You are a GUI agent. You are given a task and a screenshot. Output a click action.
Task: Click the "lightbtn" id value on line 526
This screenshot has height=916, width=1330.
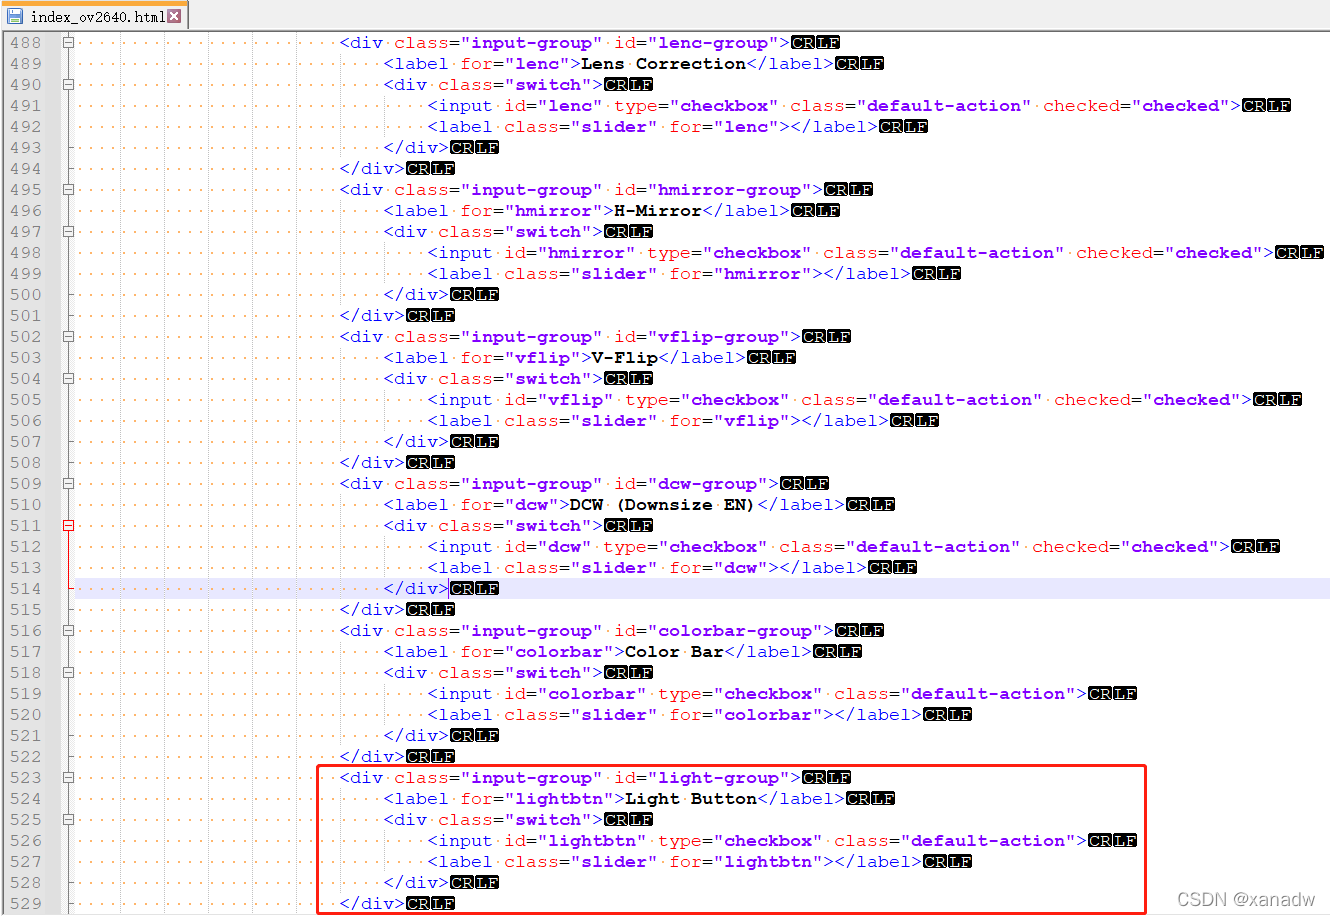pos(592,841)
